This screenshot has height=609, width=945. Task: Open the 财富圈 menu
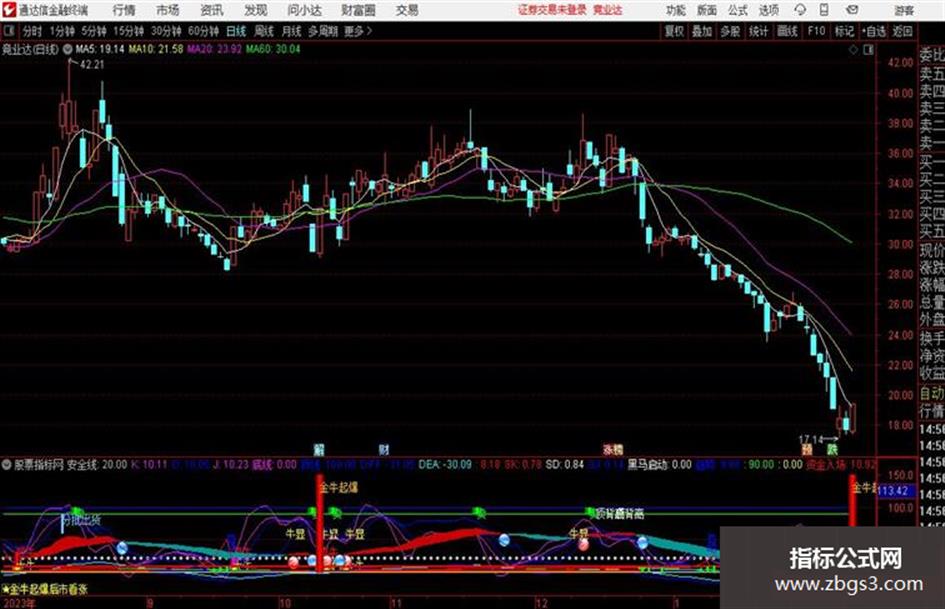pos(359,10)
